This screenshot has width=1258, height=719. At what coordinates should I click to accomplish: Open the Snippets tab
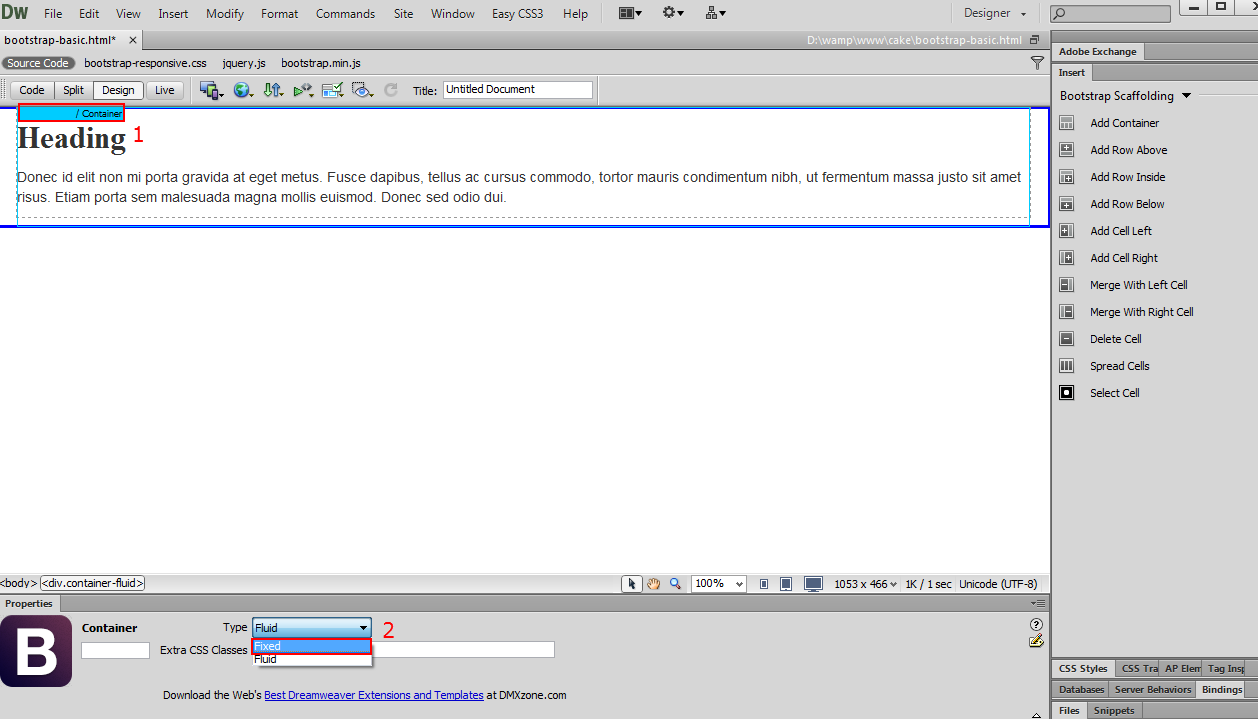coord(1114,711)
